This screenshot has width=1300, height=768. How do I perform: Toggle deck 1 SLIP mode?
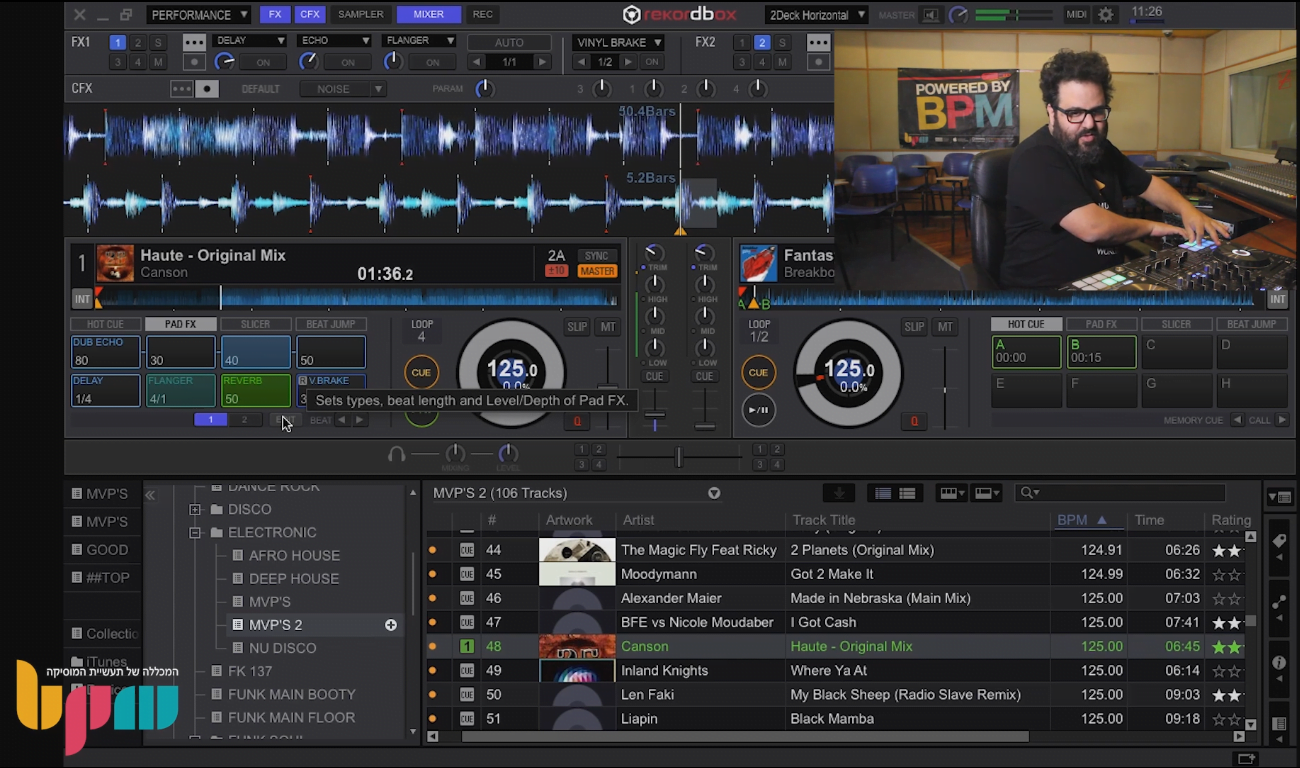577,327
